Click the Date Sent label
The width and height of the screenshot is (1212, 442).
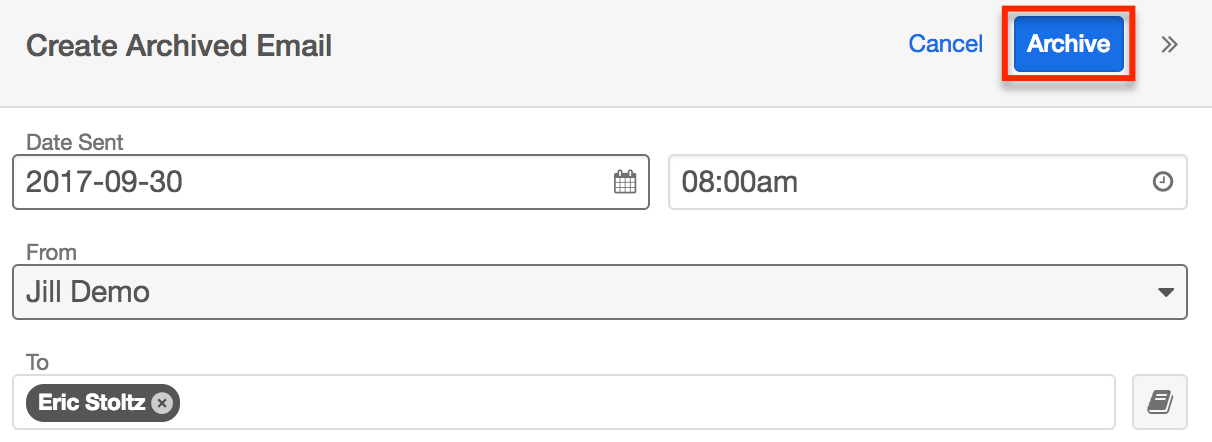(75, 143)
